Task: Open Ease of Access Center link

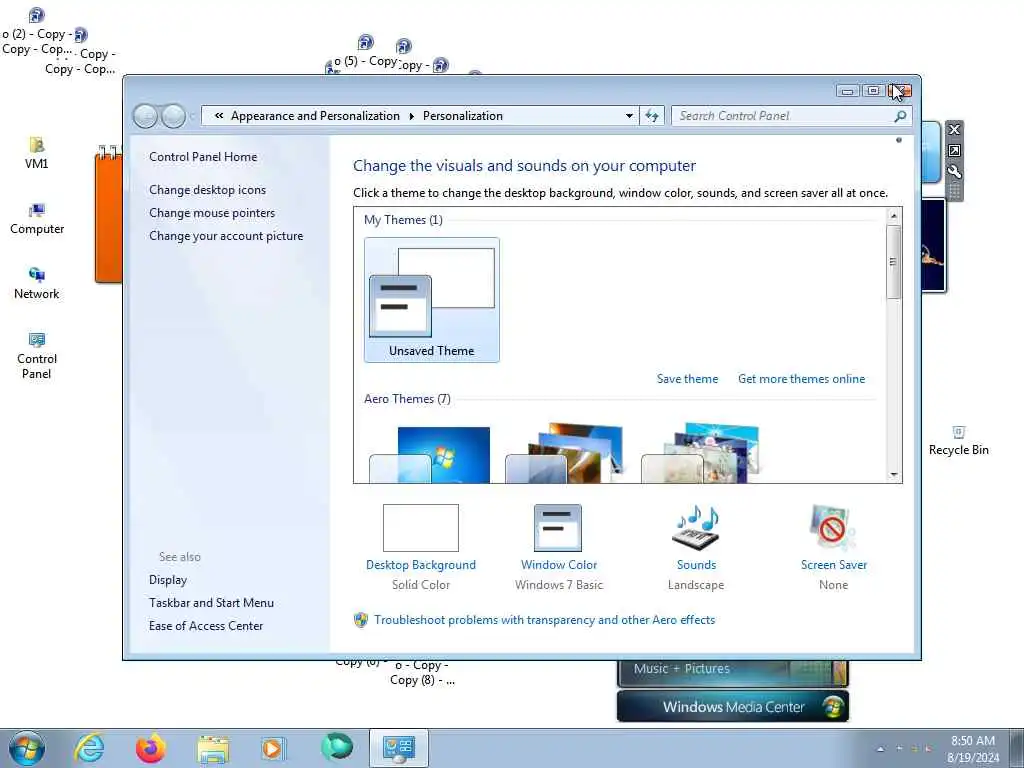Action: click(x=206, y=626)
